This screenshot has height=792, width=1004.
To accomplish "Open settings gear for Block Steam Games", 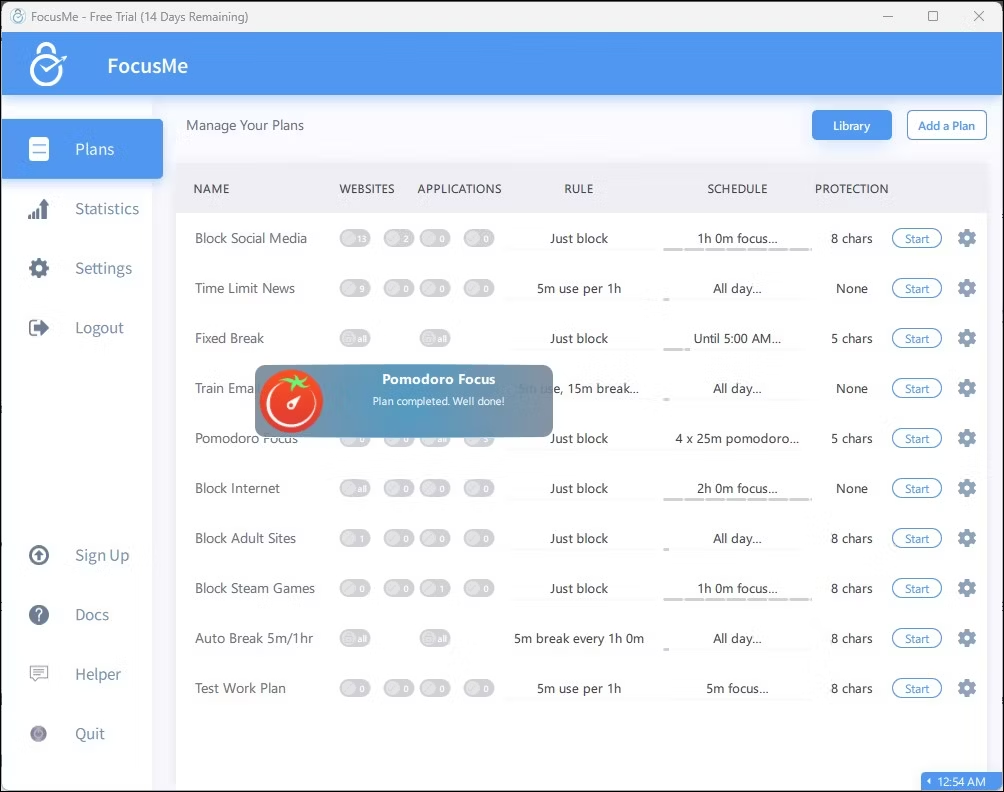I will point(967,588).
